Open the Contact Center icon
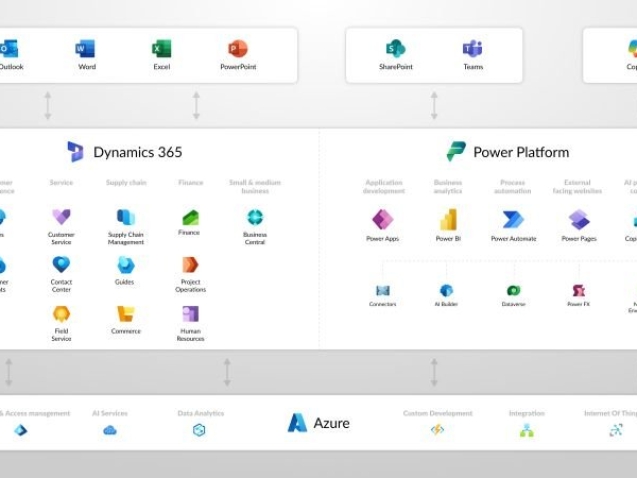This screenshot has width=637, height=478. click(x=61, y=265)
